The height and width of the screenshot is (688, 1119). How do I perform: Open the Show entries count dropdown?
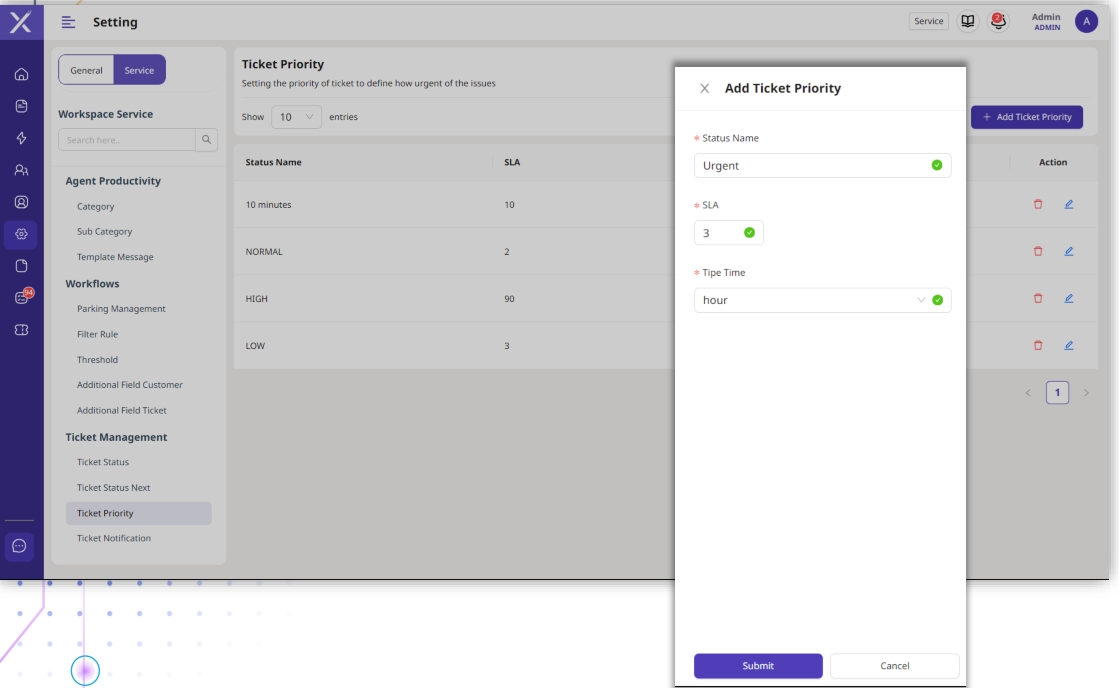296,117
